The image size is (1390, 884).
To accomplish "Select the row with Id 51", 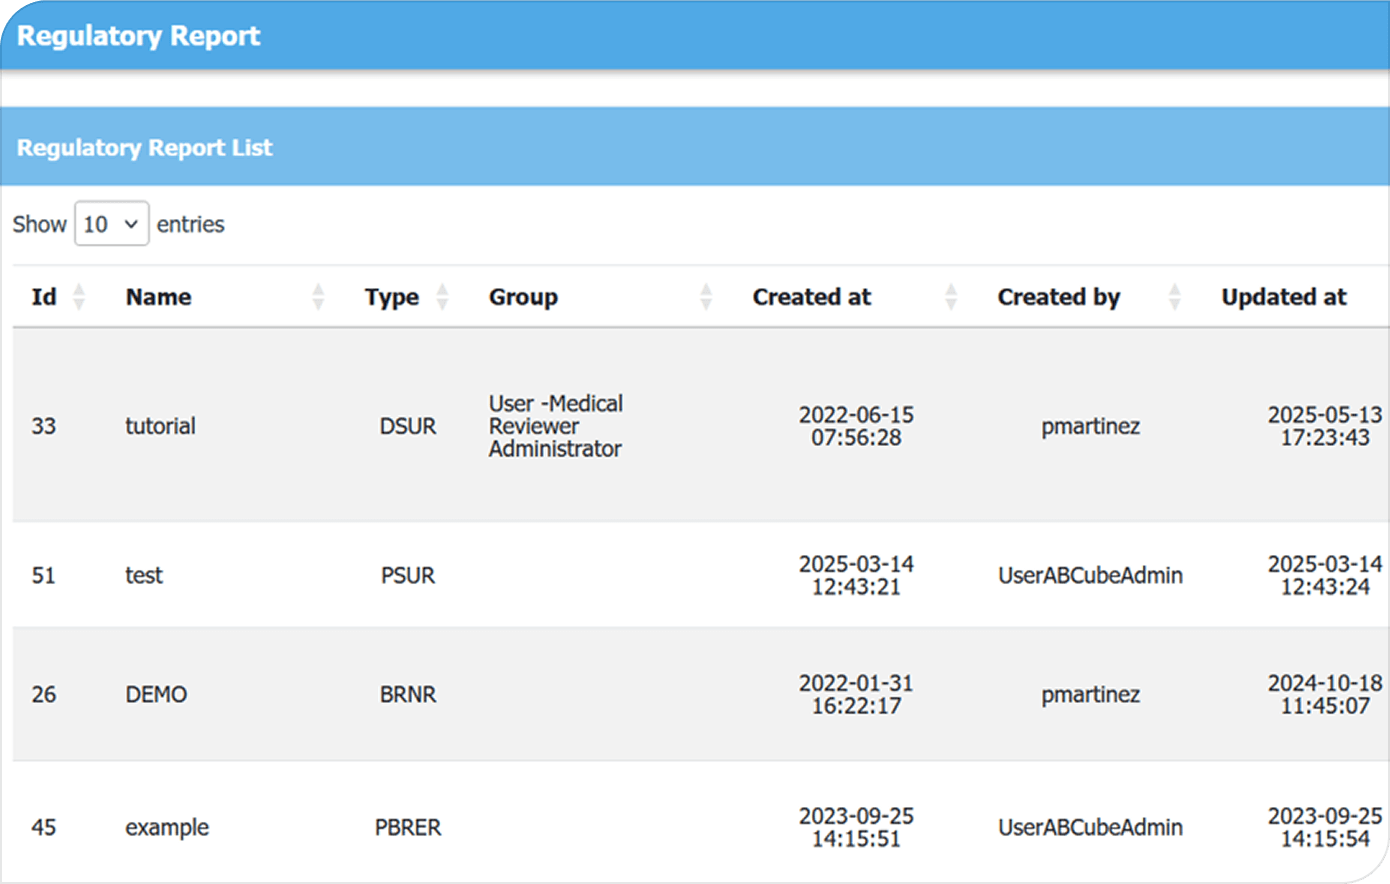I will pyautogui.click(x=44, y=576).
